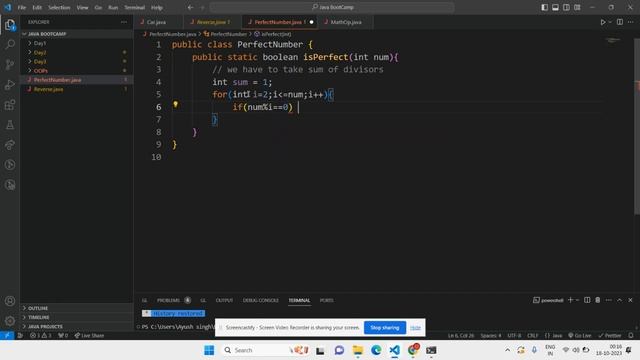Open notifications bell in status bar
The width and height of the screenshot is (640, 360).
coord(631,336)
